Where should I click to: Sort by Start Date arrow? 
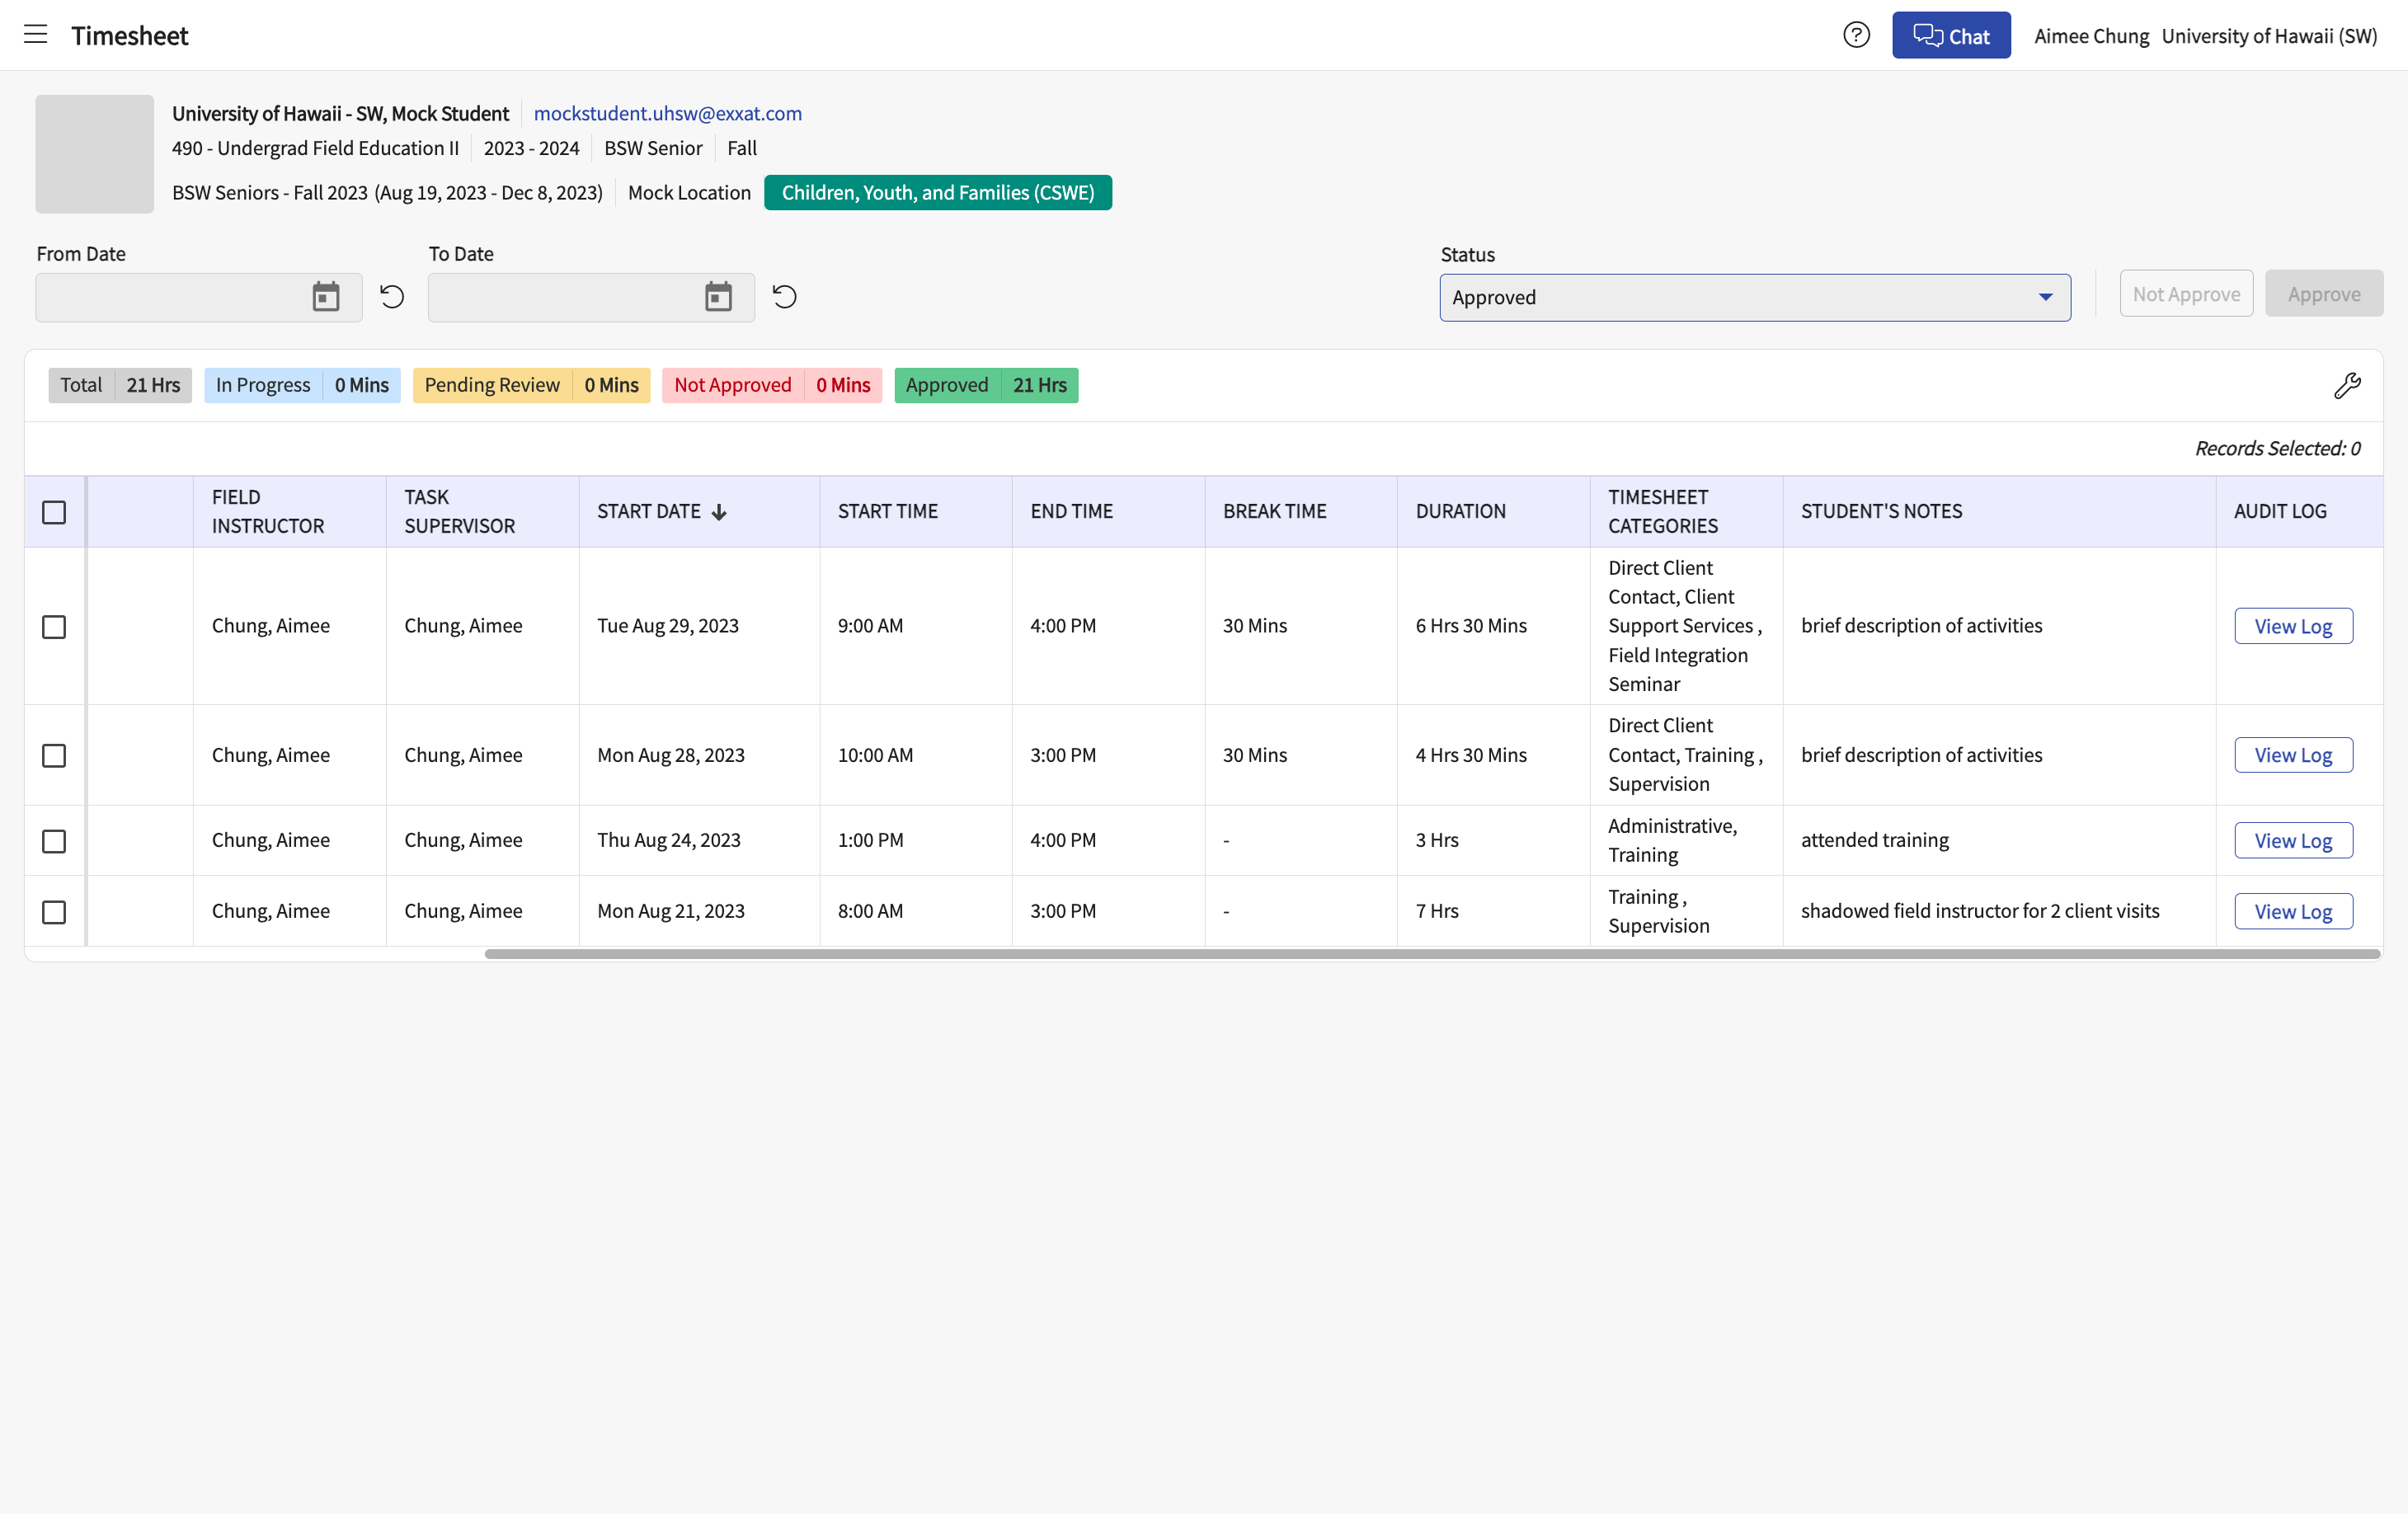pos(719,512)
